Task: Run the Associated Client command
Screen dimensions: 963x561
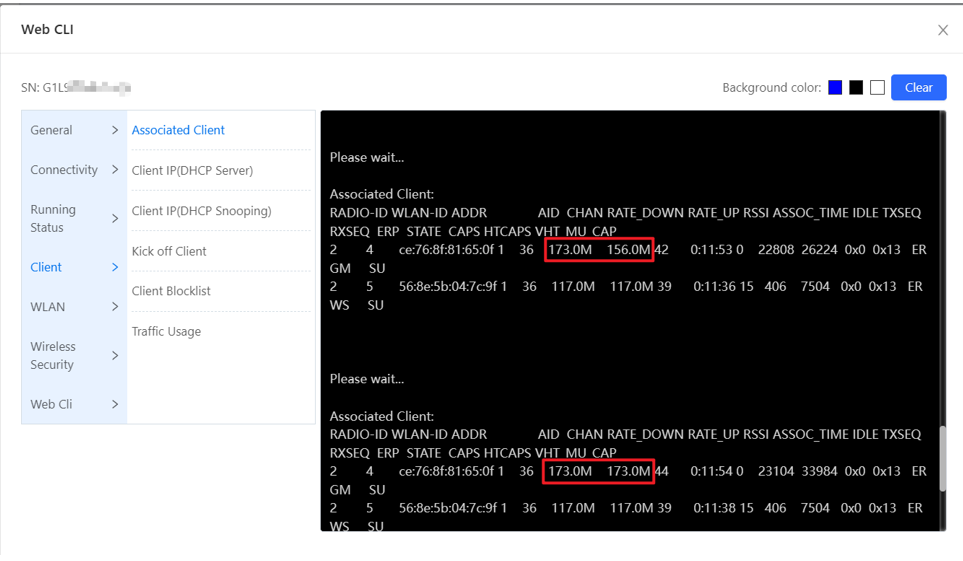Action: point(178,130)
